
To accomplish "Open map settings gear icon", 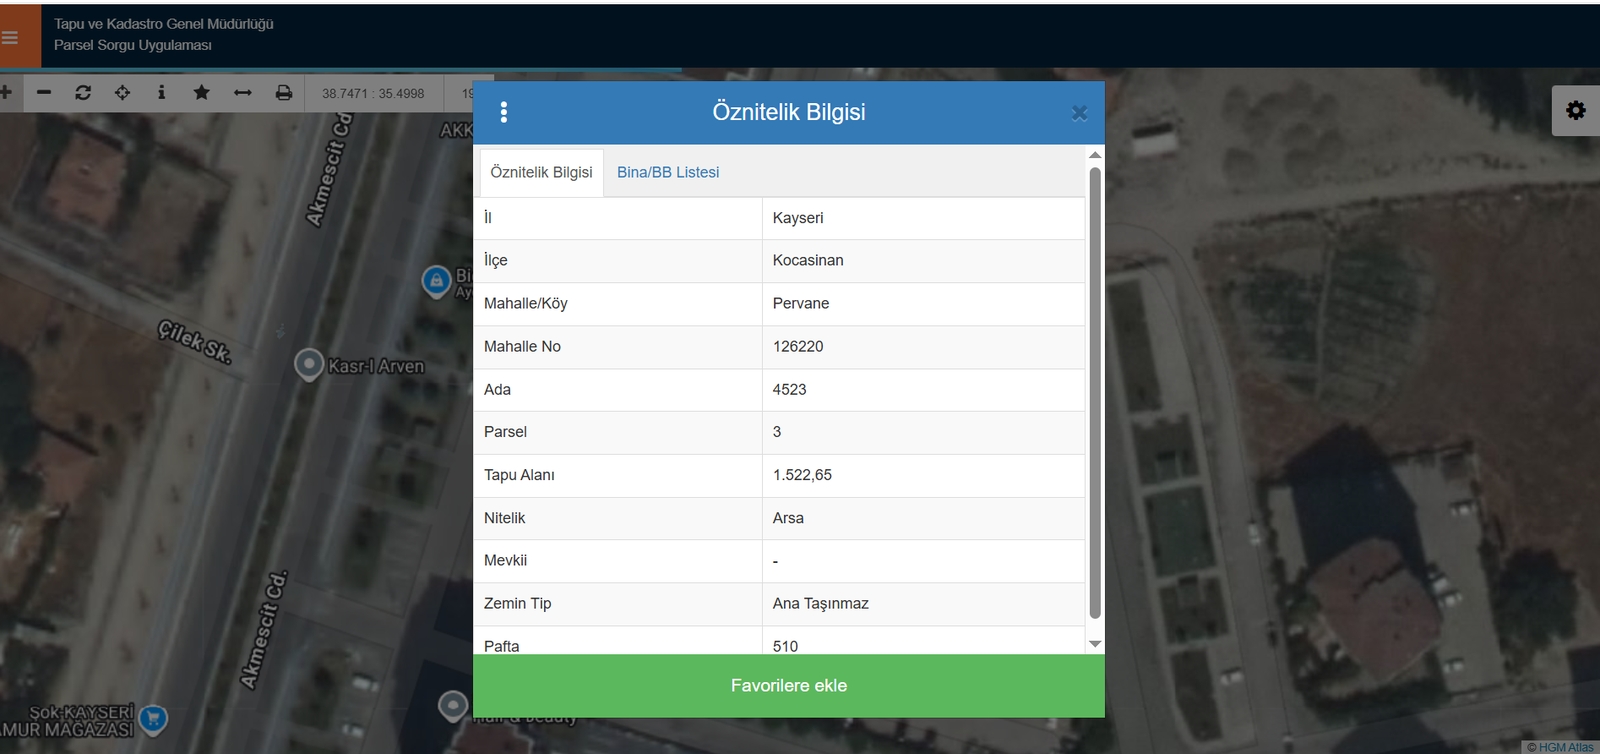I will coord(1576,110).
